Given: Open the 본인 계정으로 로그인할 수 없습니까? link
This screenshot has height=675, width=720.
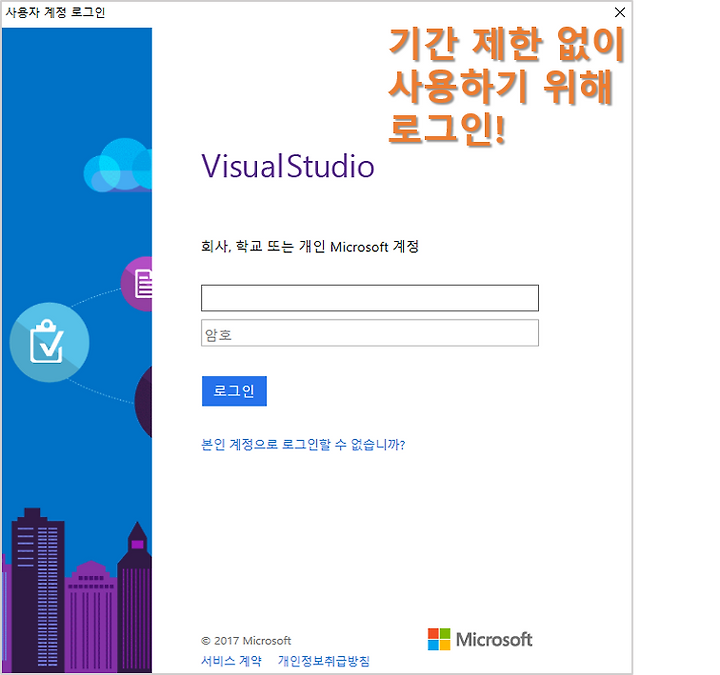Looking at the screenshot, I should 303,444.
